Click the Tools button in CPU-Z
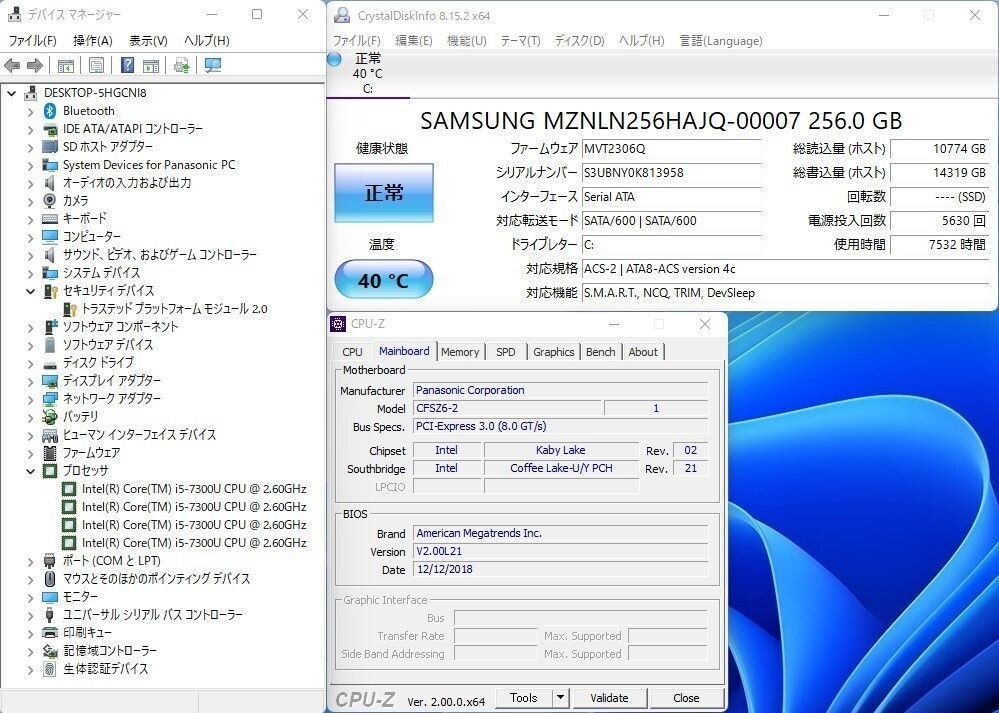 (524, 698)
